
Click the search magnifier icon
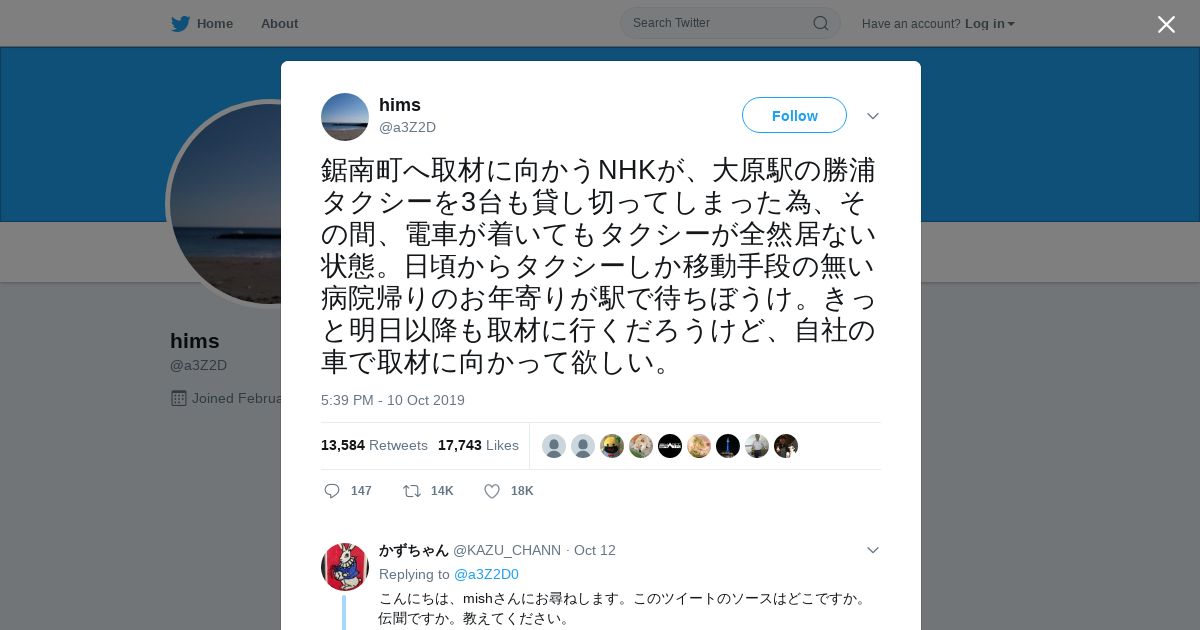(x=820, y=23)
